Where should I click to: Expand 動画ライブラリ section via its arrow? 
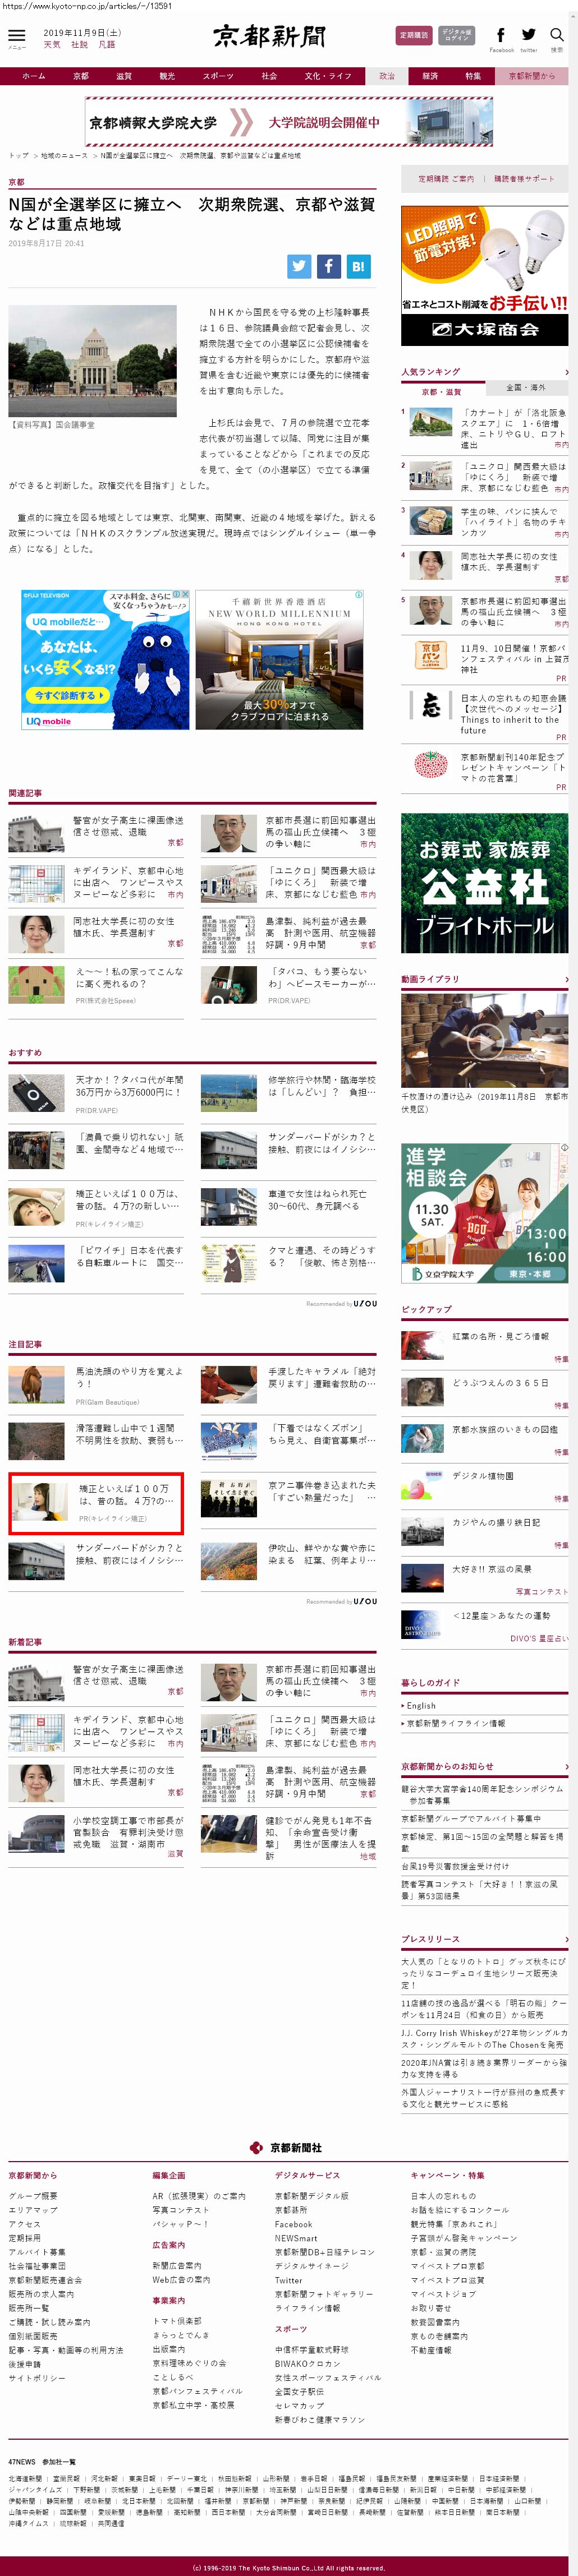pos(566,979)
